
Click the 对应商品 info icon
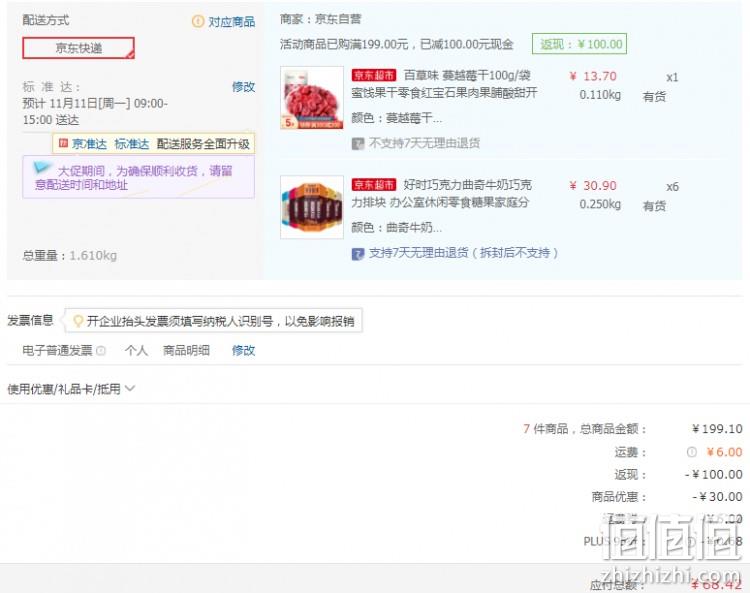click(x=198, y=21)
